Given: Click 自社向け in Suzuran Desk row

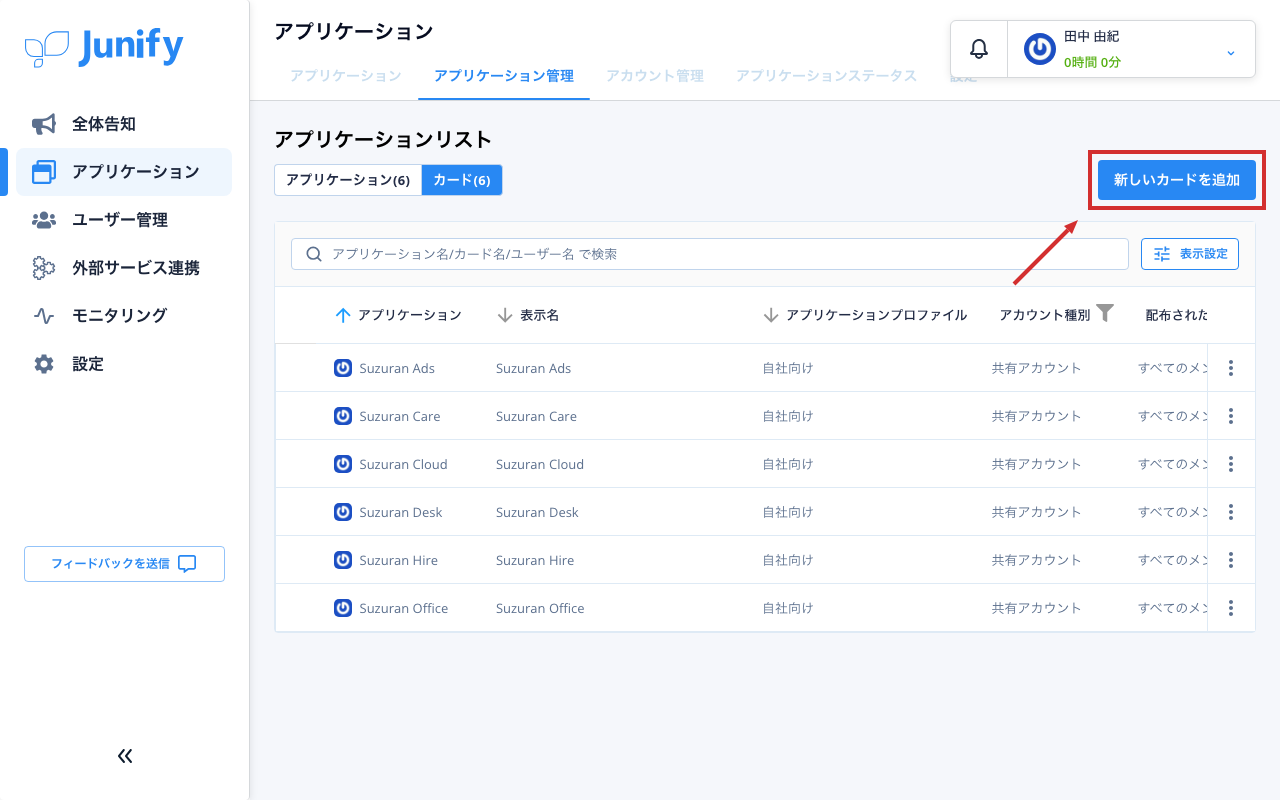Looking at the screenshot, I should [788, 512].
